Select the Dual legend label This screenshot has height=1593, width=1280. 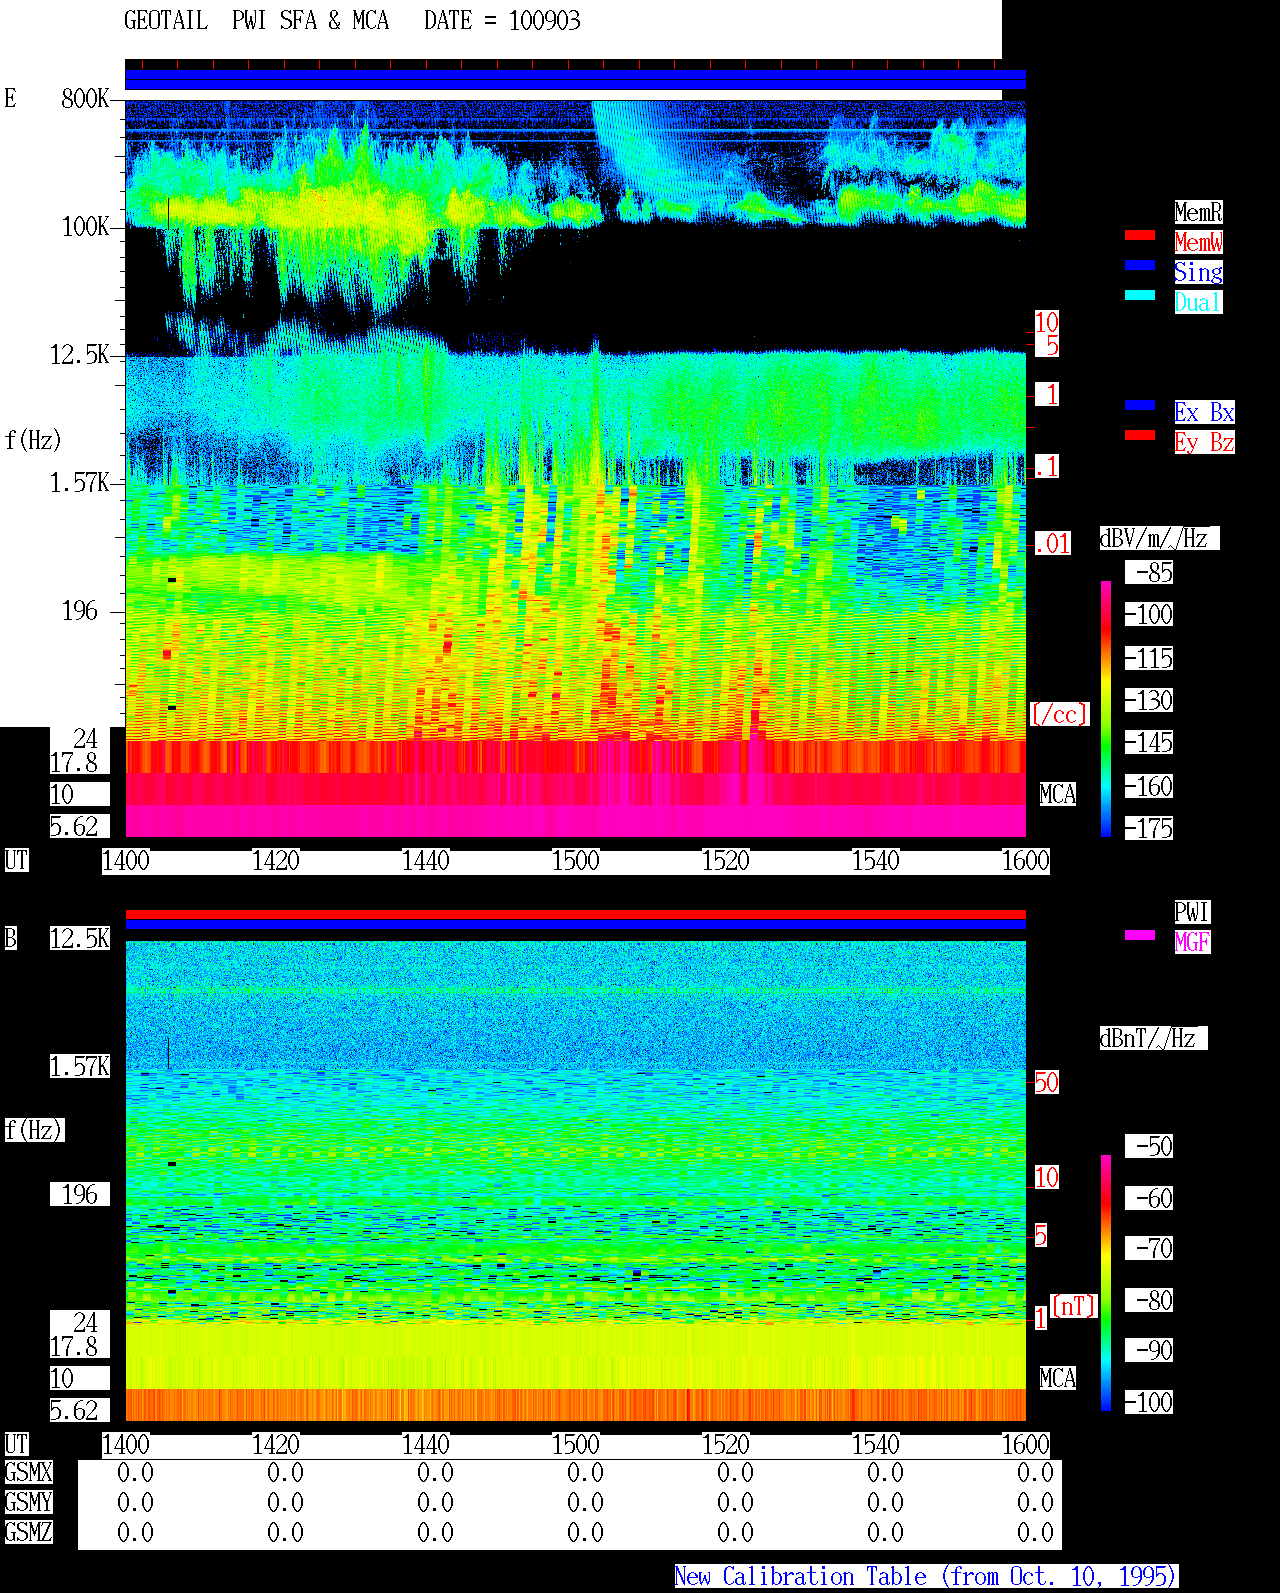[1198, 302]
